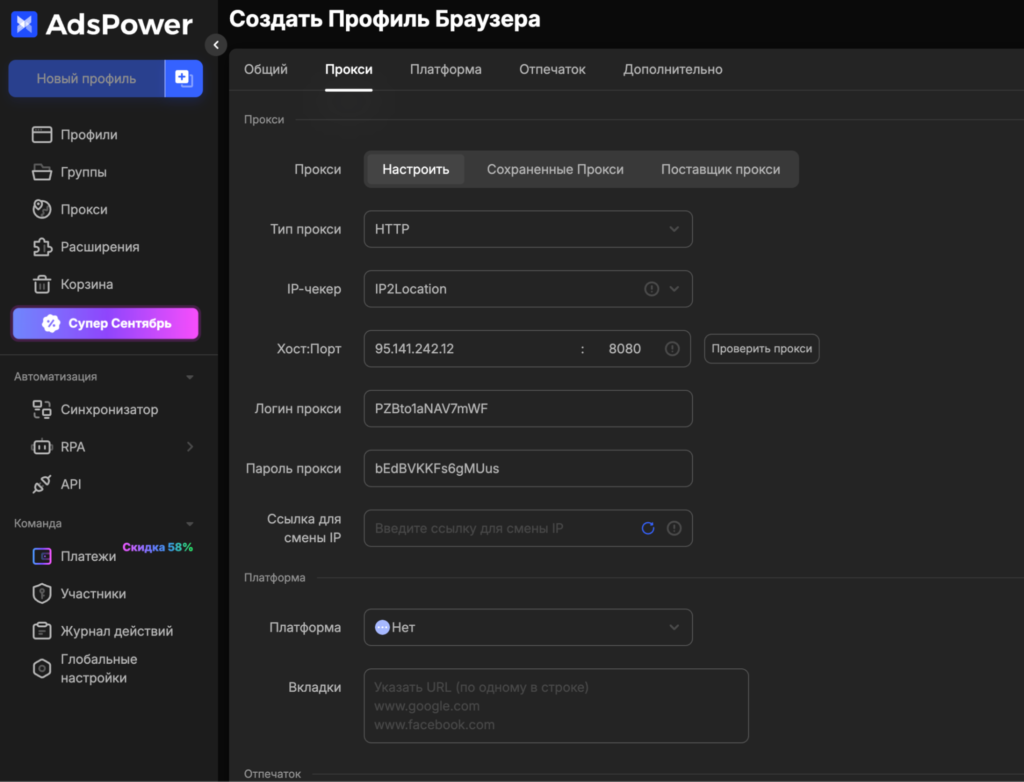The height and width of the screenshot is (782, 1024).
Task: Click the Profiles icon in sidebar
Action: [42, 135]
